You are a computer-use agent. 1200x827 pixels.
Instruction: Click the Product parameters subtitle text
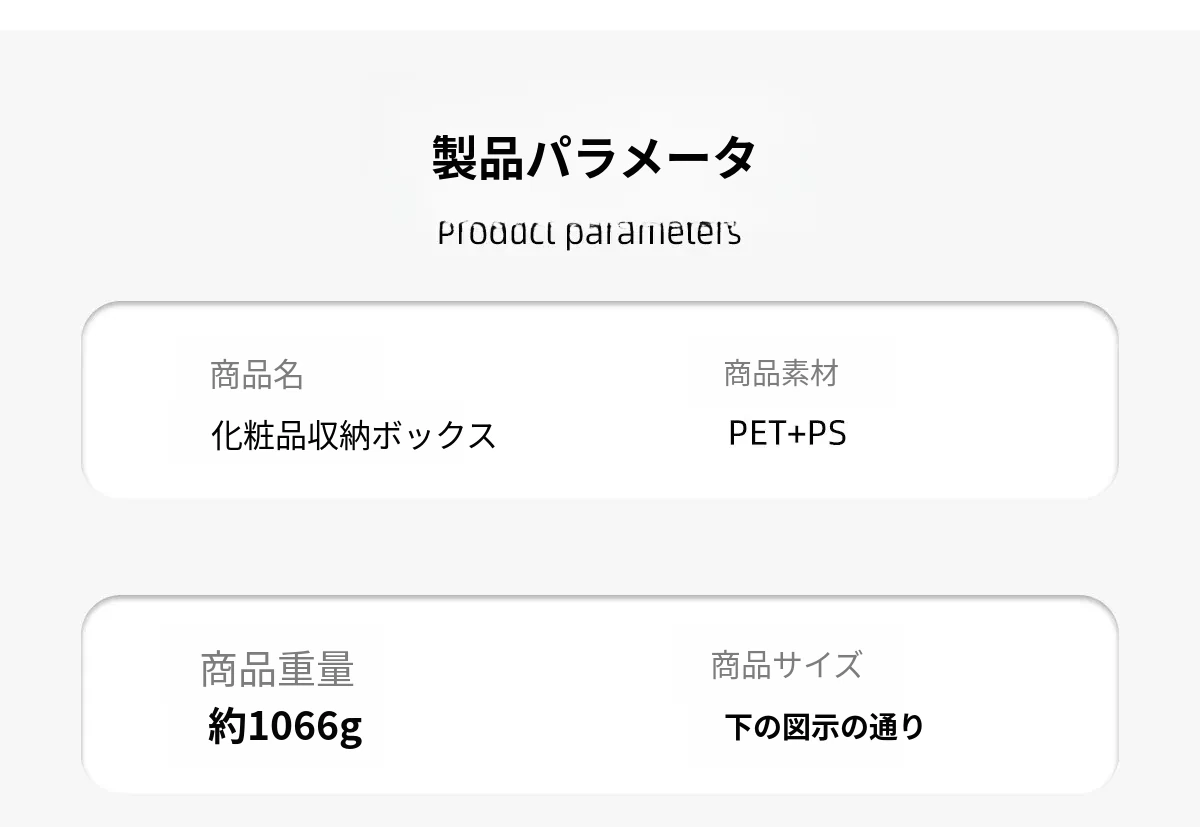[x=589, y=232]
